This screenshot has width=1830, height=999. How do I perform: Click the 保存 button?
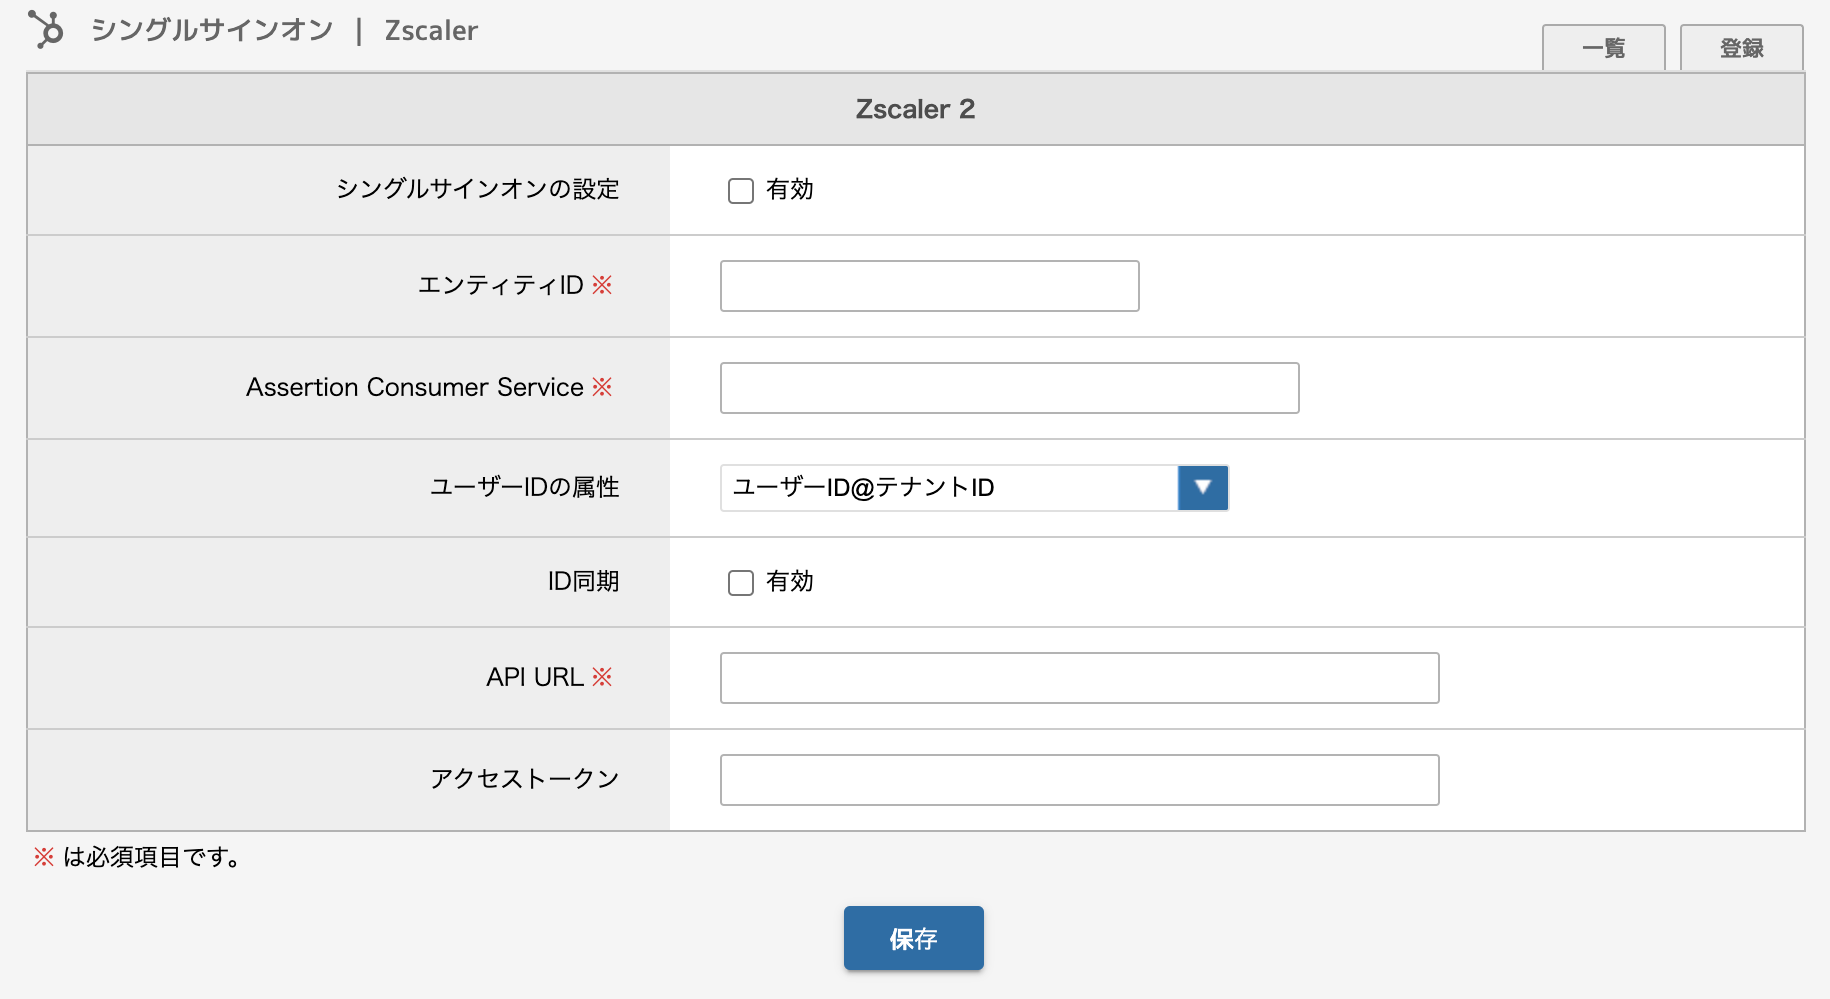[914, 938]
